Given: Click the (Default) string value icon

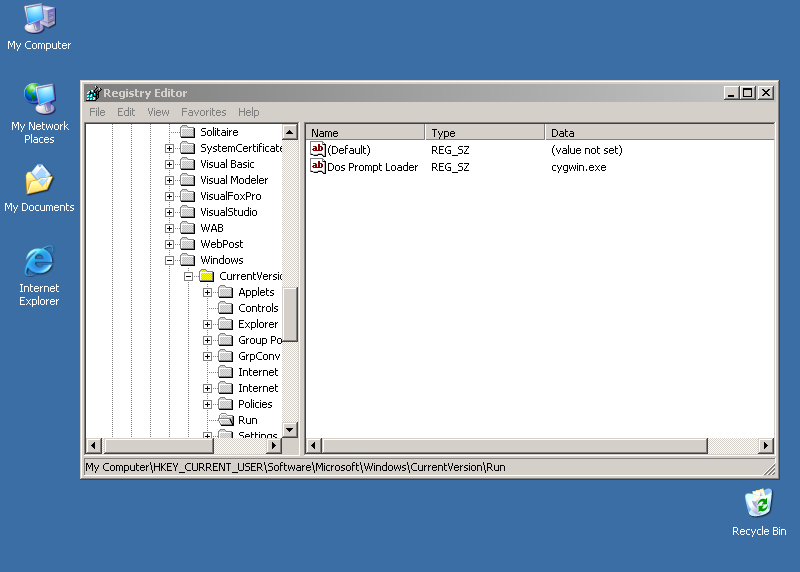Looking at the screenshot, I should pos(318,149).
